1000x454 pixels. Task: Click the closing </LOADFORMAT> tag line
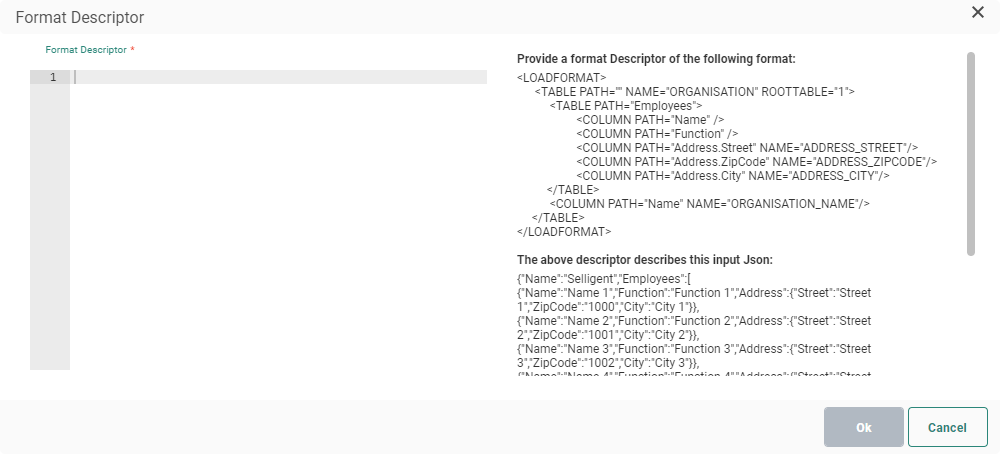[564, 231]
